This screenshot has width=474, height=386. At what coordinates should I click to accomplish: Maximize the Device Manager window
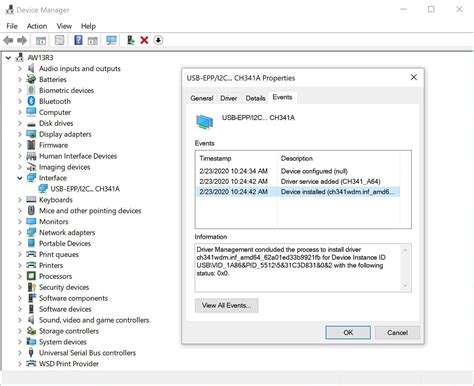pos(431,9)
